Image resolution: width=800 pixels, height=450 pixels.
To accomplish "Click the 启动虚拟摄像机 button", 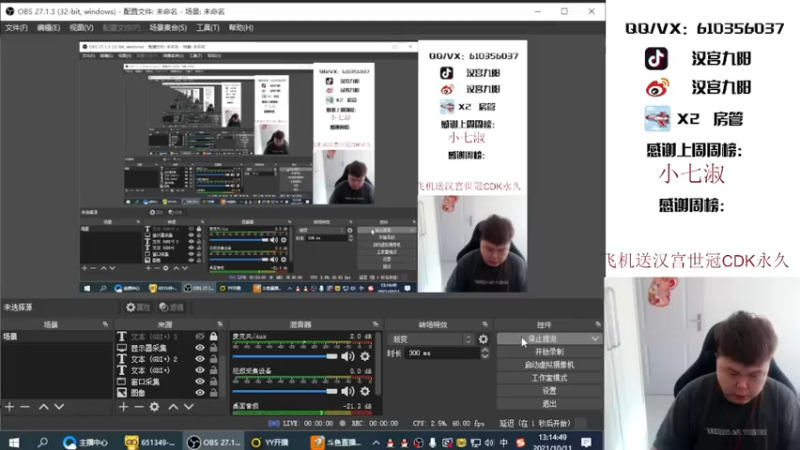I will tap(549, 365).
